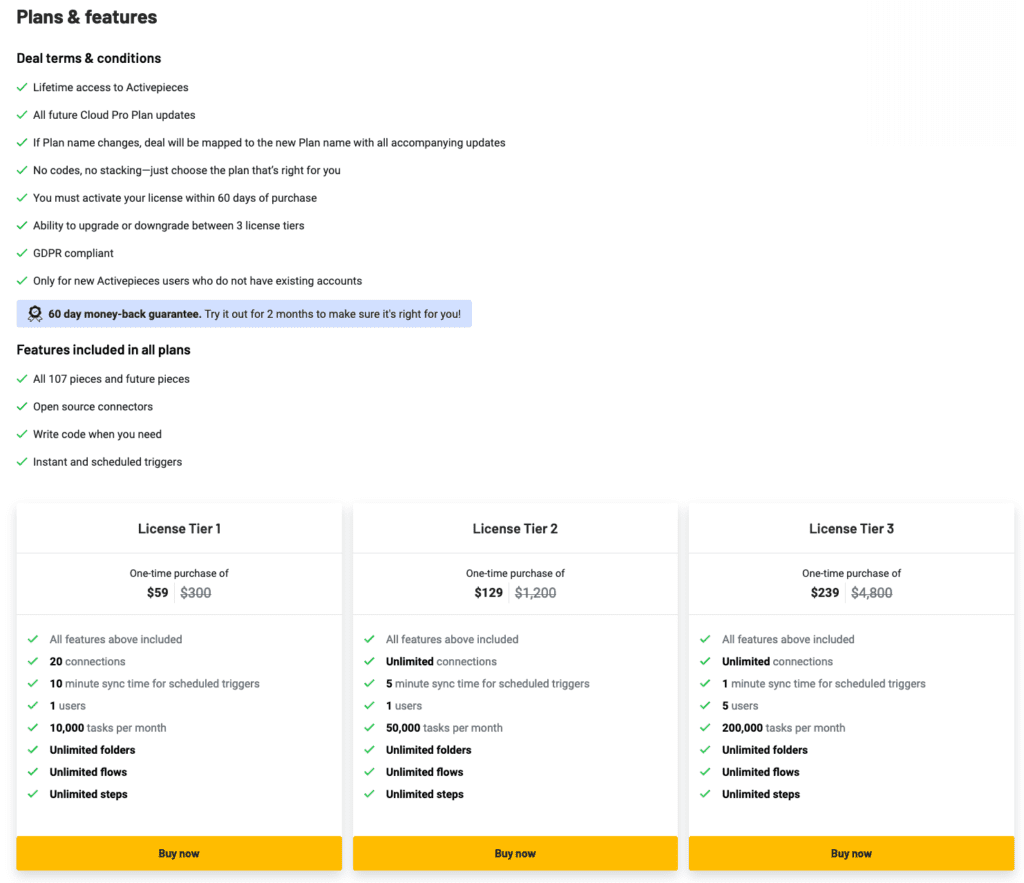
Task: Click the 60 day money-back guarantee text
Action: point(124,314)
